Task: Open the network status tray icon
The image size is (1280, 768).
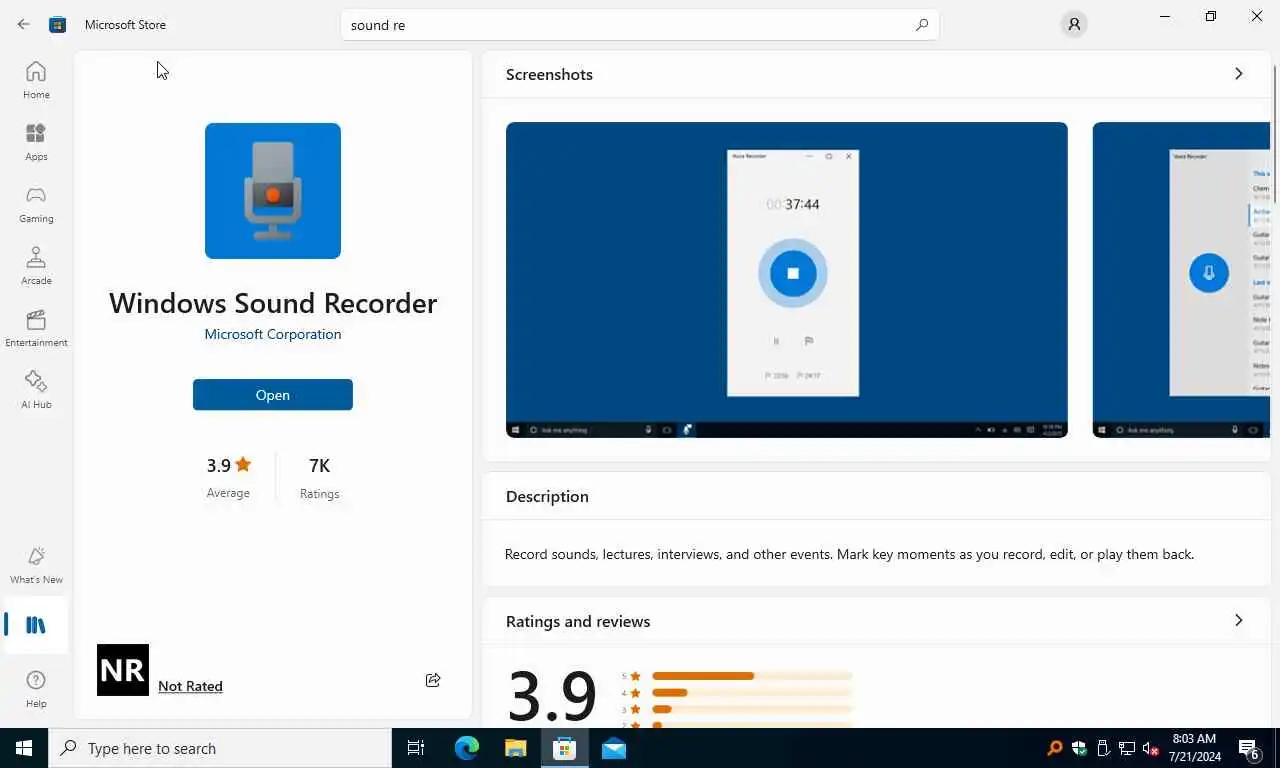Action: pyautogui.click(x=1127, y=748)
